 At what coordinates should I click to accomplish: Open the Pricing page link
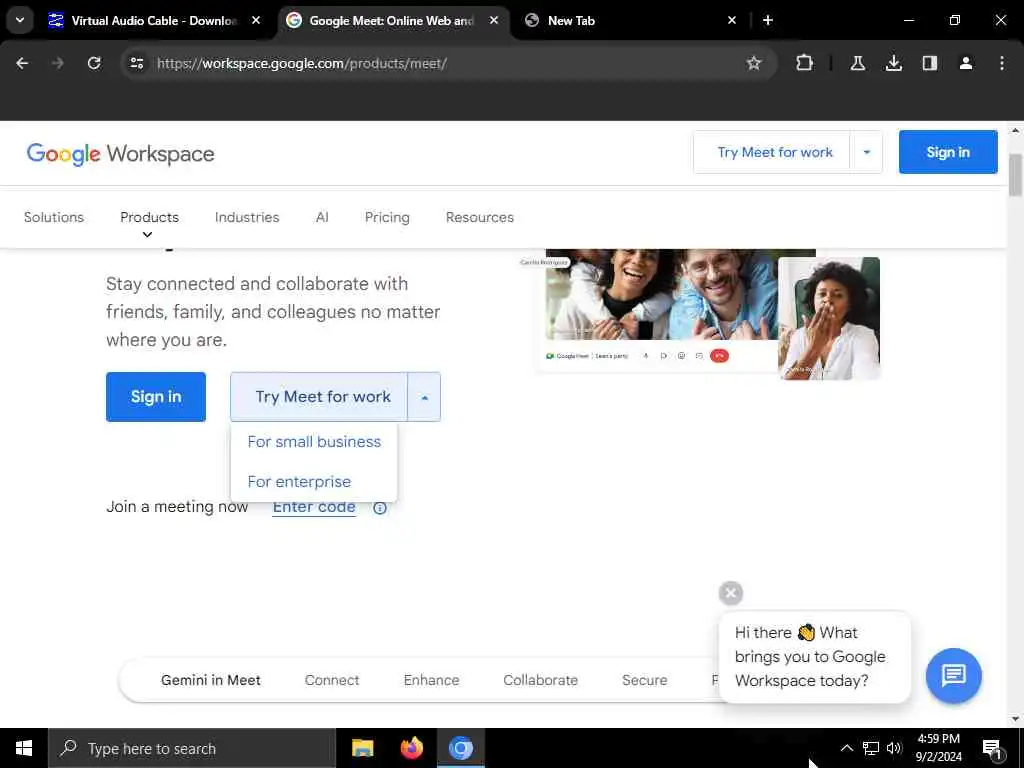point(387,217)
